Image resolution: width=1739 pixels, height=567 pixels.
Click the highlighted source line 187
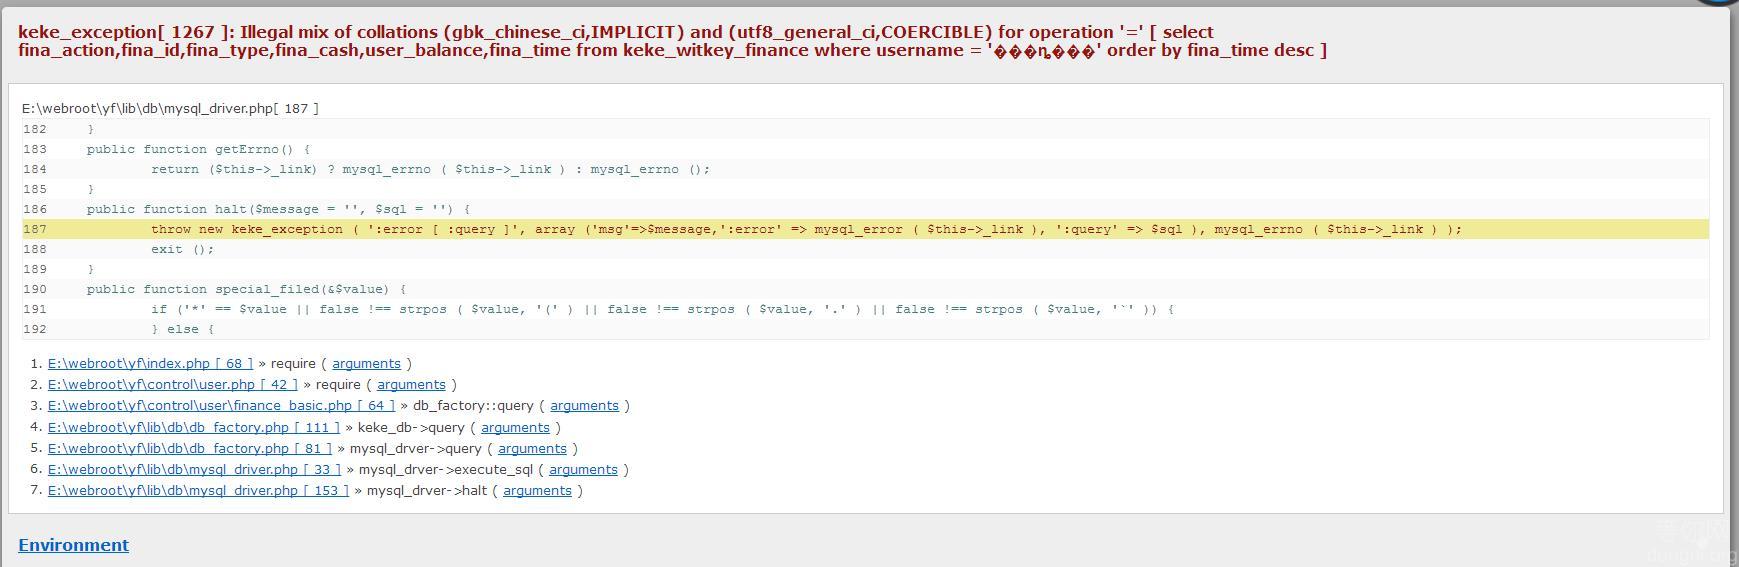pyautogui.click(x=805, y=230)
